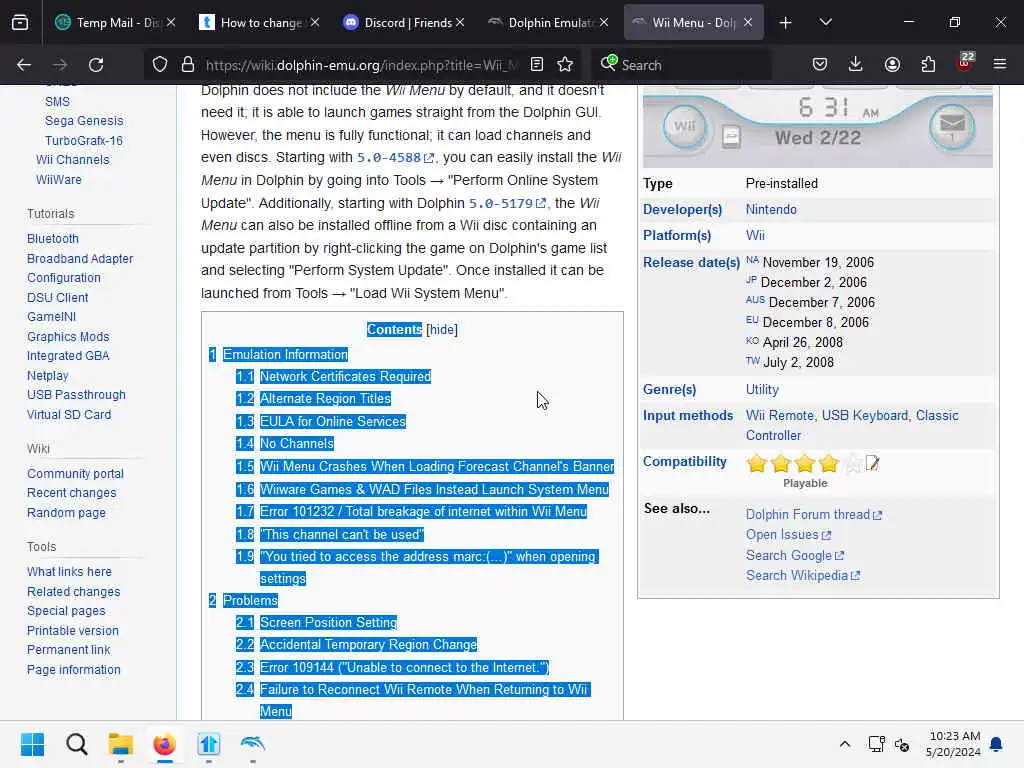Open File Explorer from taskbar
This screenshot has width=1024, height=768.
(121, 744)
